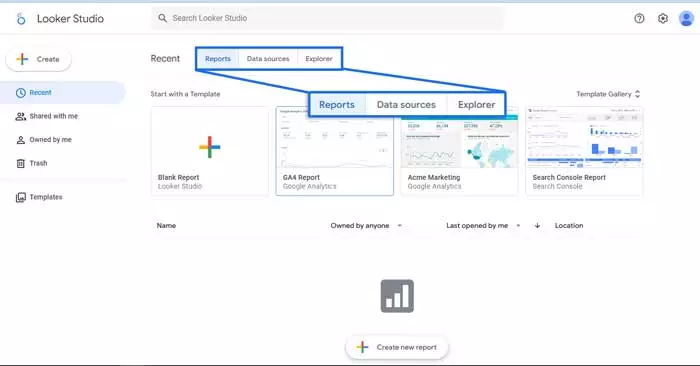Open the Owned by anyone dropdown
Screen dimensions: 700x366
(x=366, y=225)
